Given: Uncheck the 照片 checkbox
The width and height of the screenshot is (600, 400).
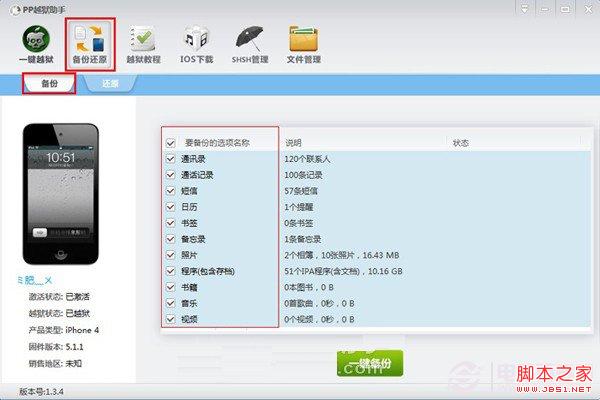Looking at the screenshot, I should pyautogui.click(x=171, y=255).
